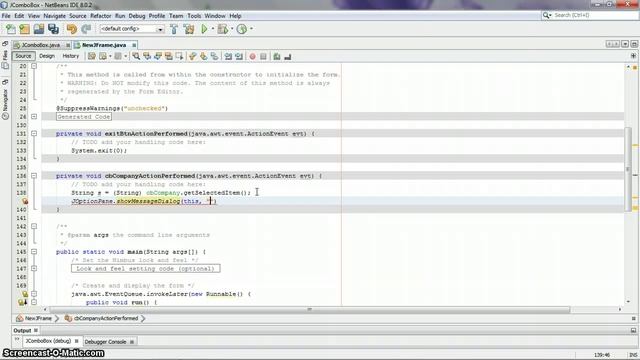Open the Tools menu
The image size is (640, 360).
coord(194,16)
